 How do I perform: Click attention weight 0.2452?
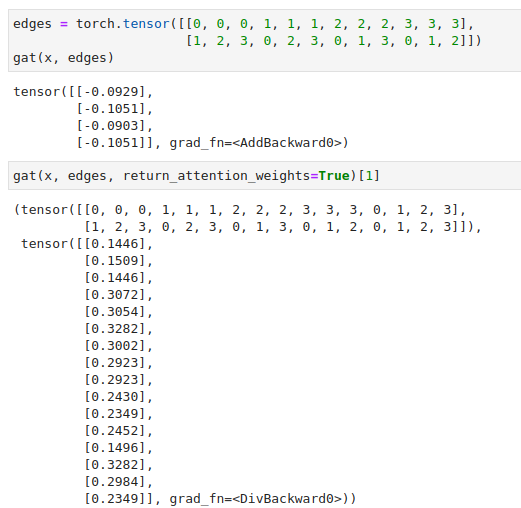(x=115, y=431)
